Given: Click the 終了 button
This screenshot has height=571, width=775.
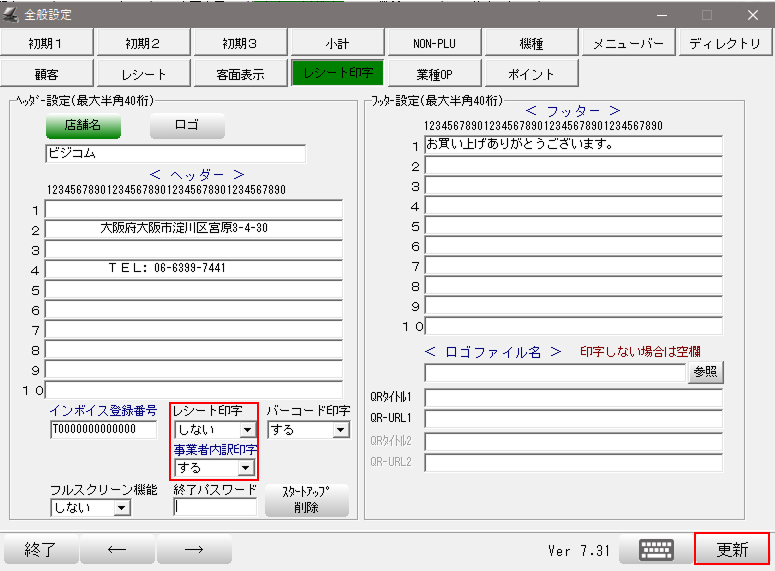Looking at the screenshot, I should click(x=39, y=550).
